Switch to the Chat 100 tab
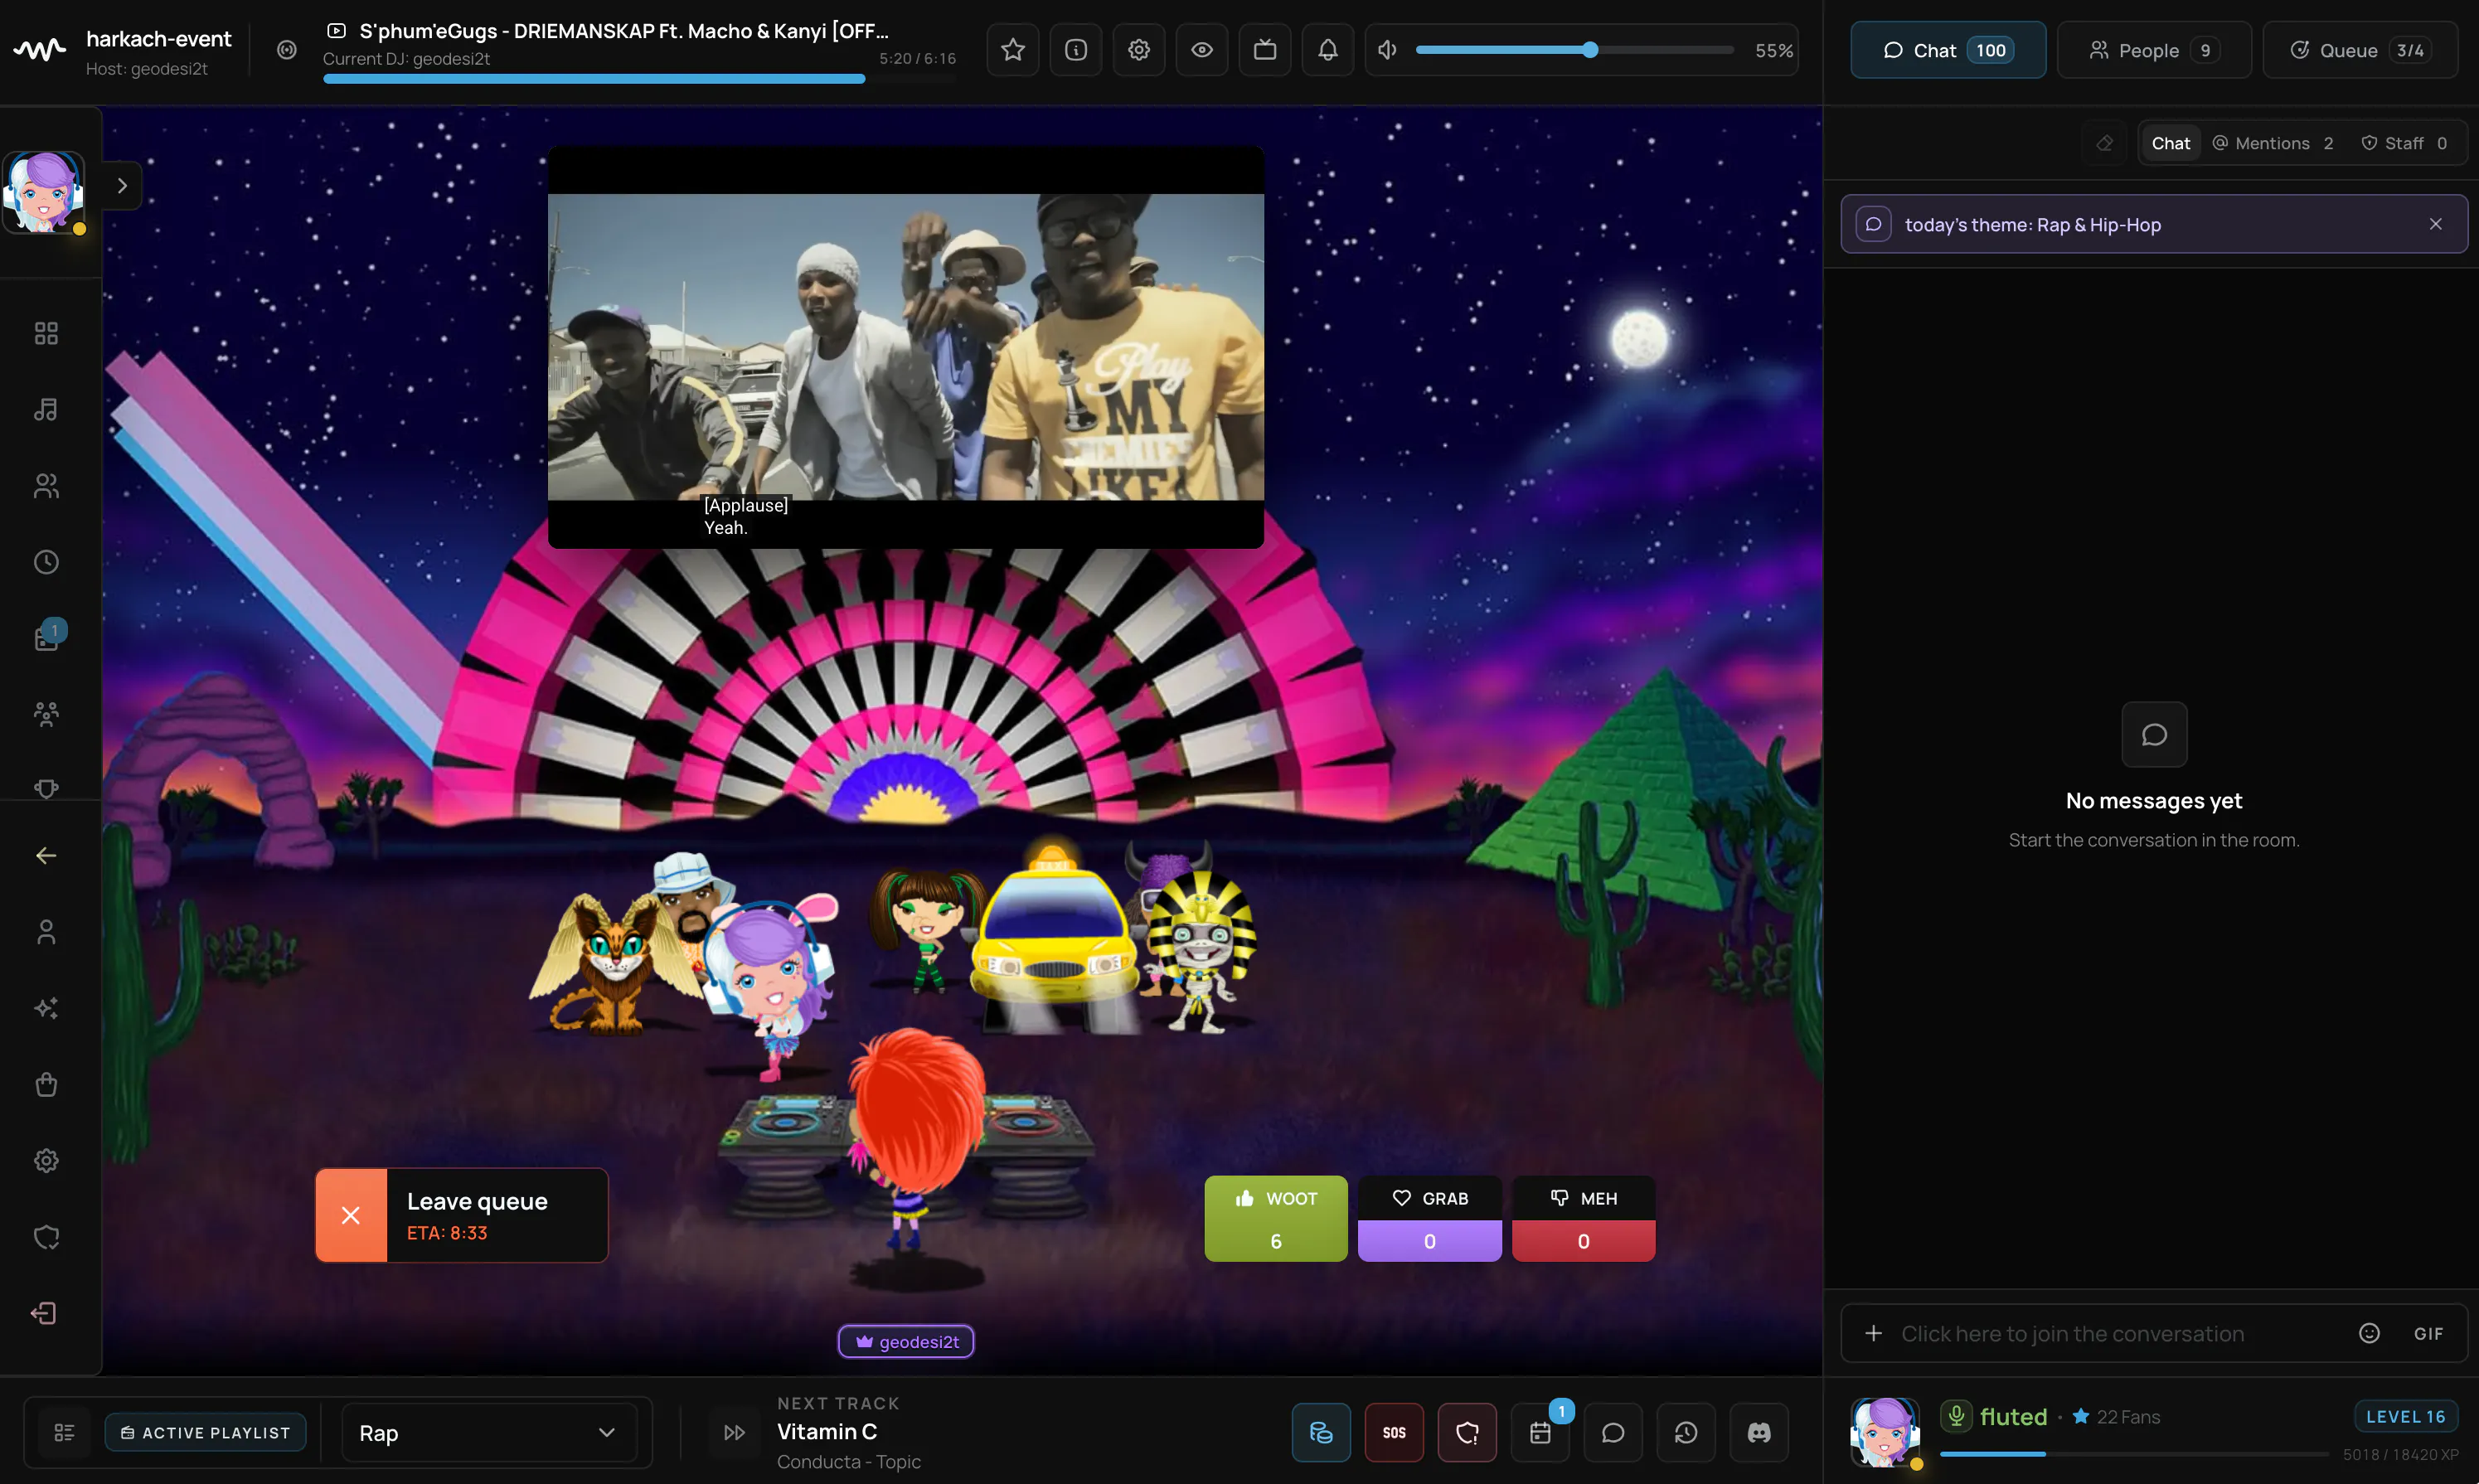2479x1484 pixels. tap(1948, 50)
